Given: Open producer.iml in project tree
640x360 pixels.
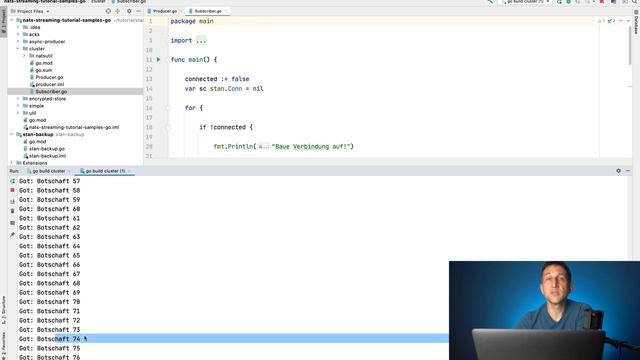Looking at the screenshot, I should [49, 84].
